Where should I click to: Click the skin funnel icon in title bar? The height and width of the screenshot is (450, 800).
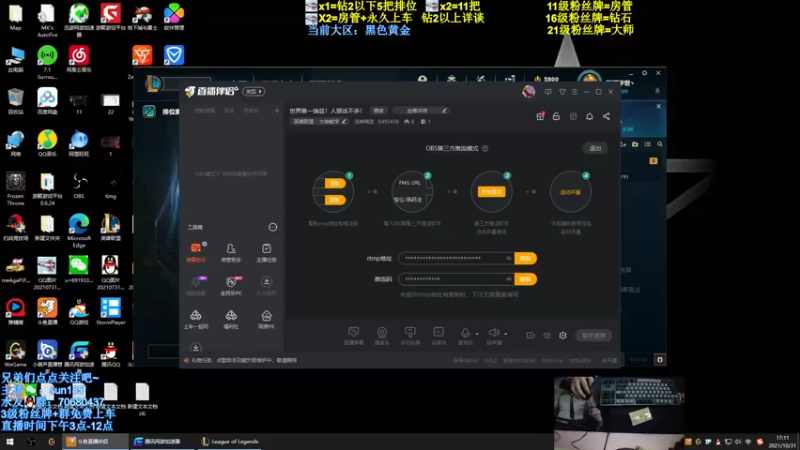point(562,92)
